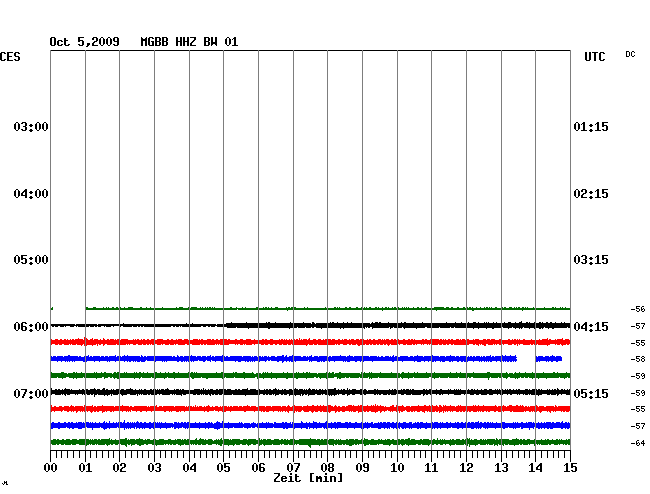Click minute tick label 07
This screenshot has height=494, width=650.
pyautogui.click(x=293, y=468)
